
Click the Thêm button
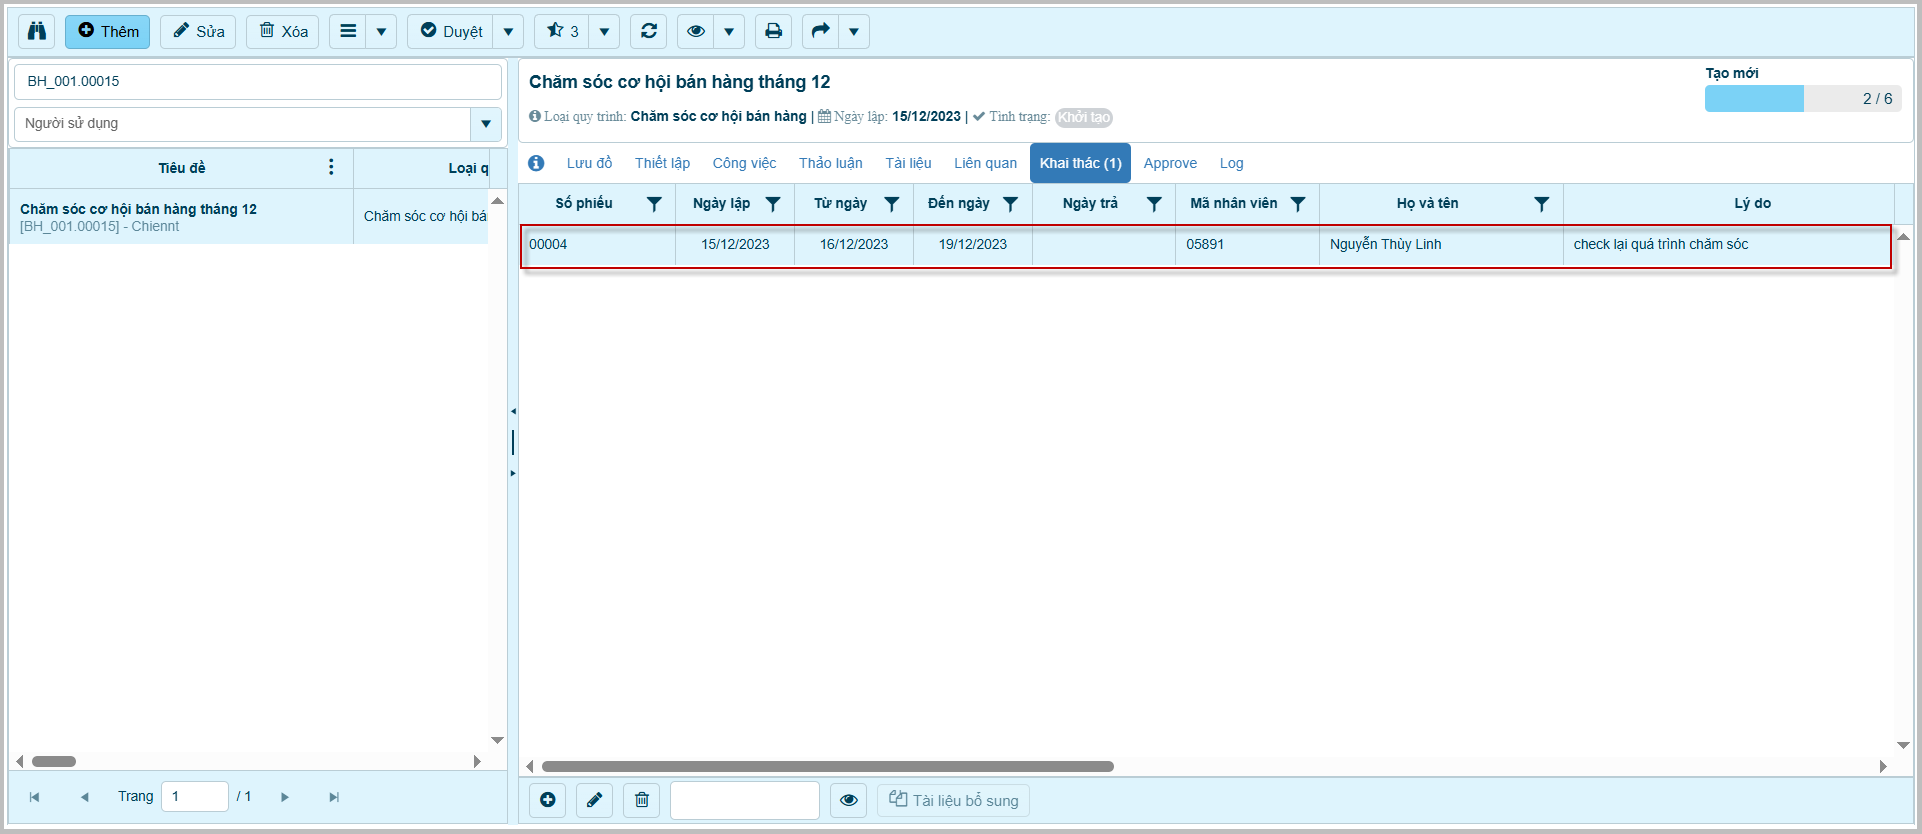point(108,31)
